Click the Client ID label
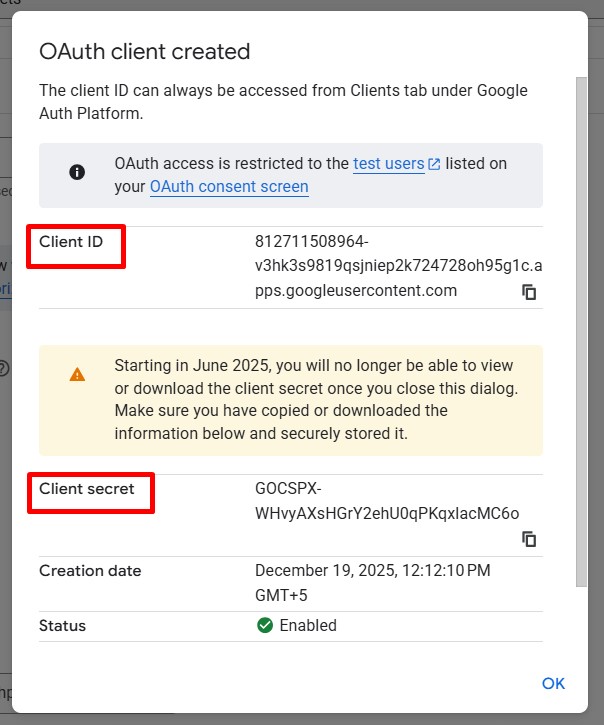604x725 pixels. 71,242
